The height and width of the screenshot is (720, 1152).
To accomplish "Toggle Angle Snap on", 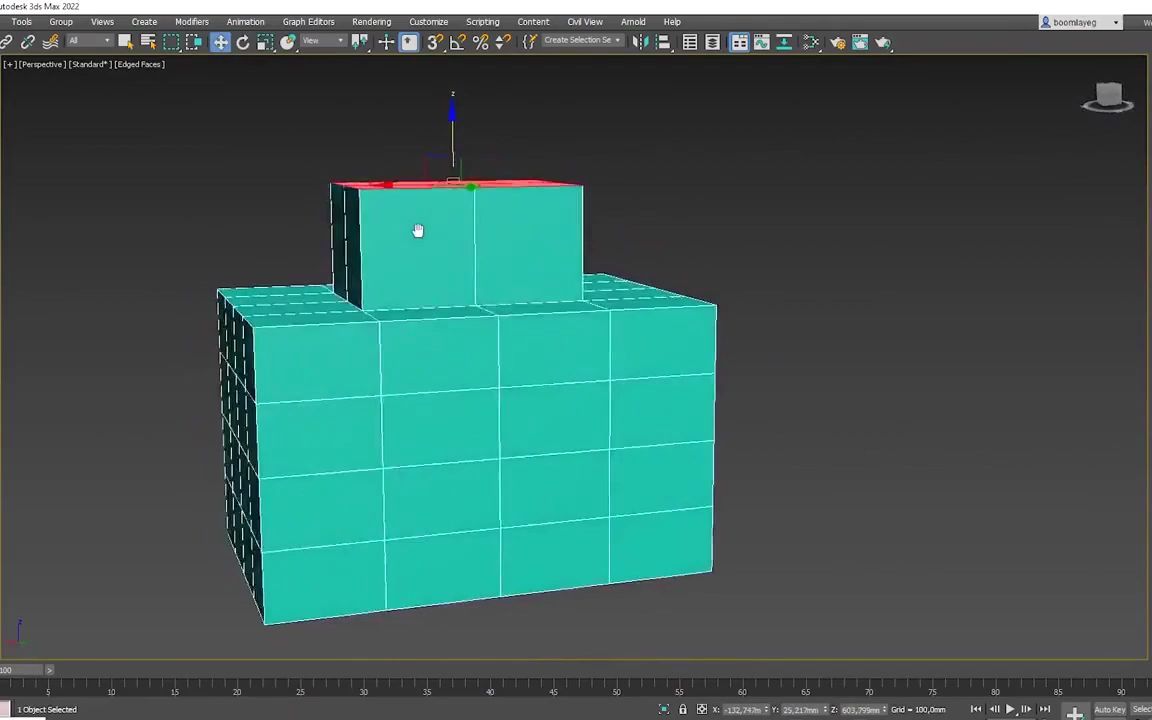I will (457, 41).
